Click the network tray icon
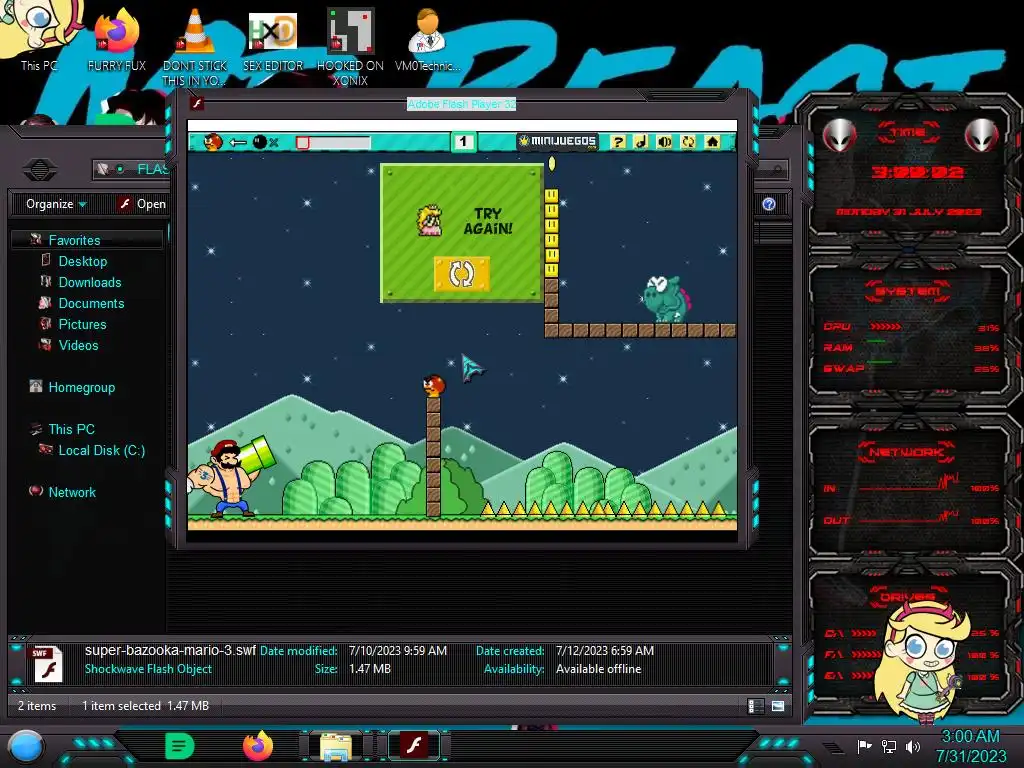The height and width of the screenshot is (768, 1024). [x=889, y=746]
